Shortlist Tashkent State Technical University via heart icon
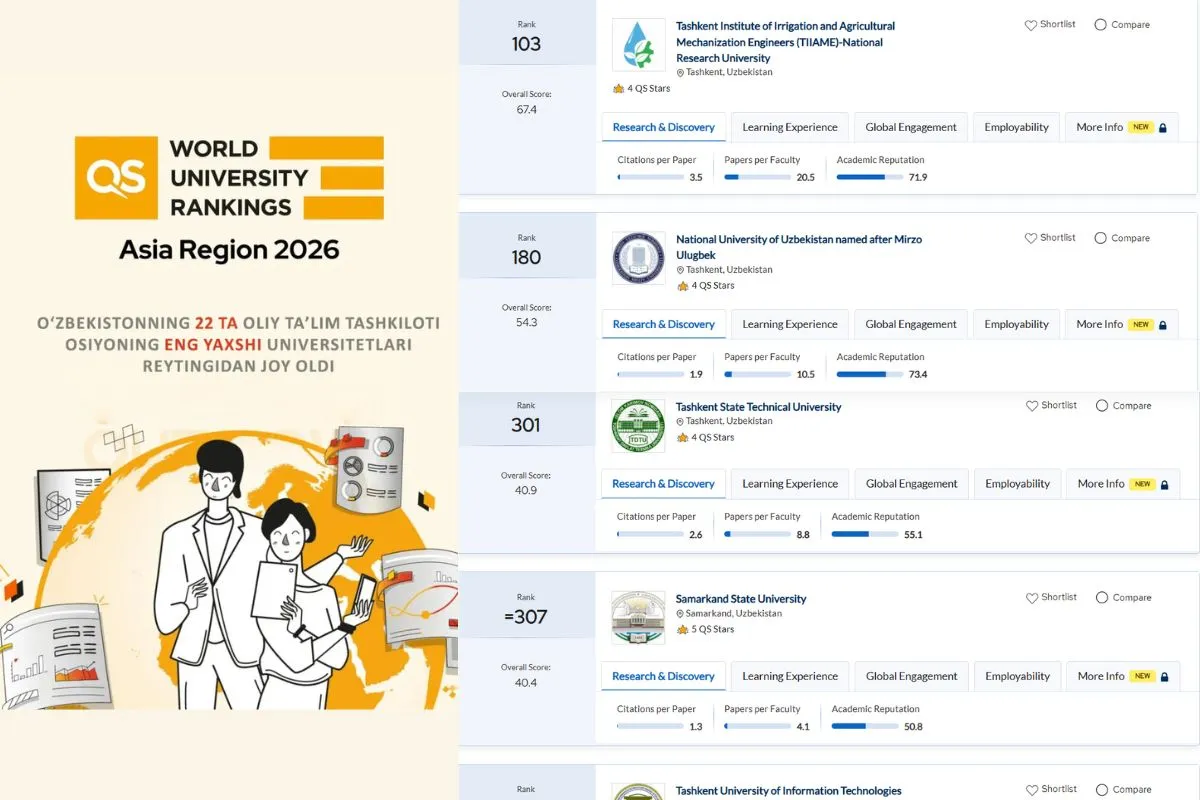Image resolution: width=1200 pixels, height=800 pixels. (x=1032, y=406)
